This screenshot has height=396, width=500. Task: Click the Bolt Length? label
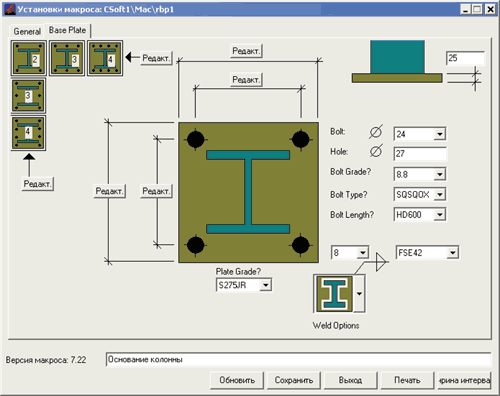coord(352,215)
